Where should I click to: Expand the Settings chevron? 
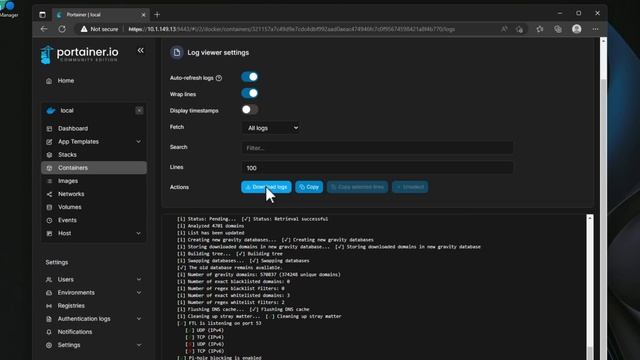(x=139, y=345)
